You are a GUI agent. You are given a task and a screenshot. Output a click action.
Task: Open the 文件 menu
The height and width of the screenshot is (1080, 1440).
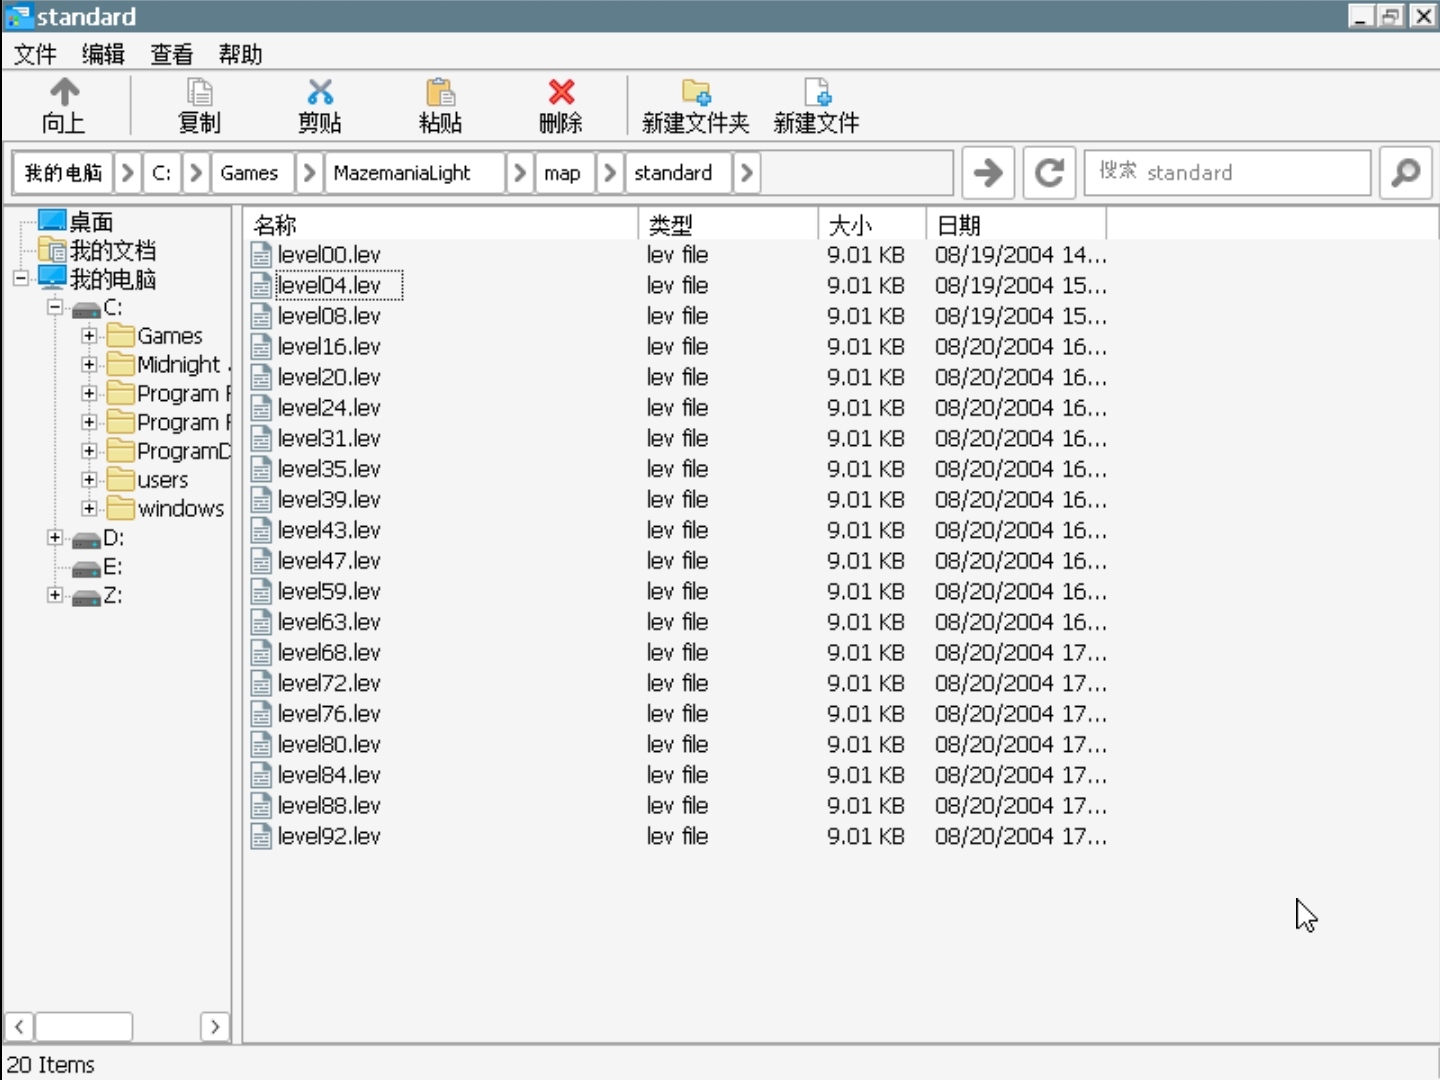35,54
